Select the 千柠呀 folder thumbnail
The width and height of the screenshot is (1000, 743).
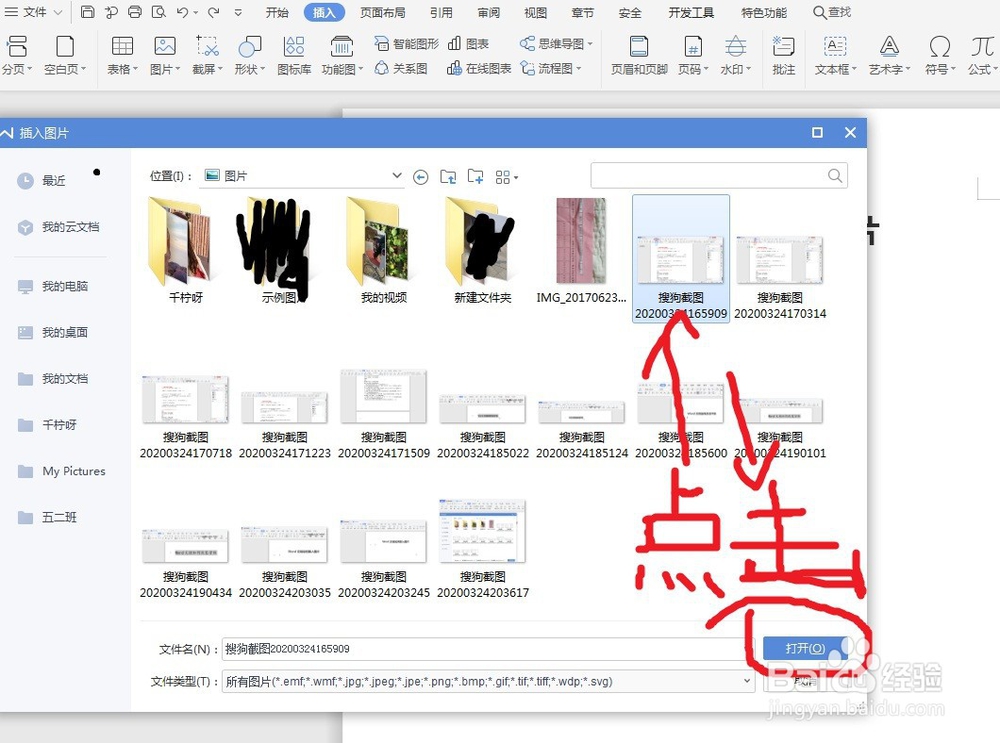[185, 250]
